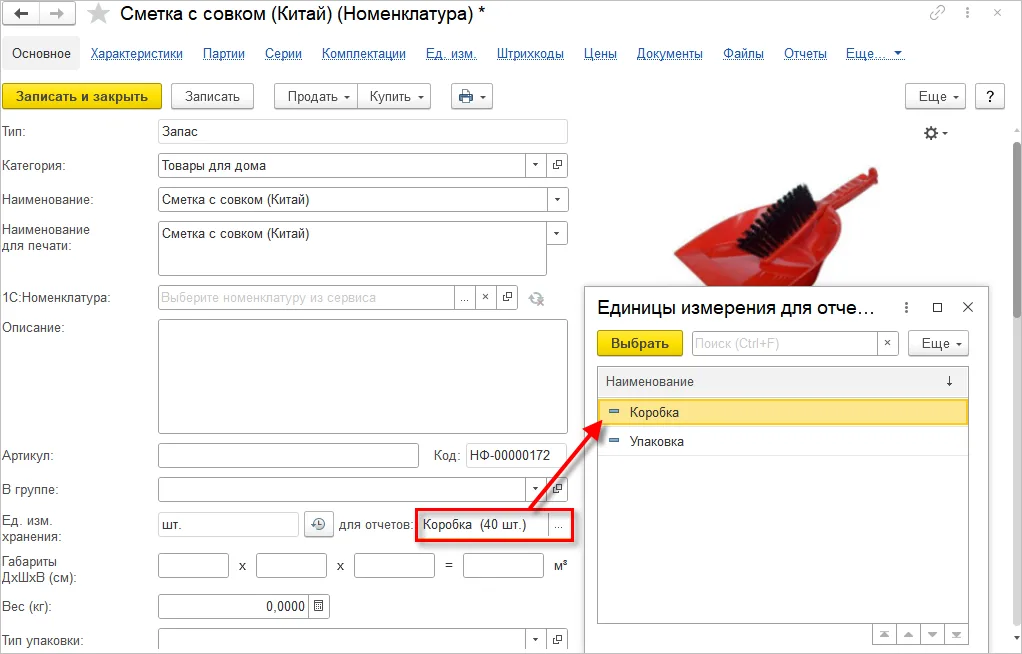1022x654 pixels.
Task: Open image settings gear icon
Action: (x=935, y=133)
